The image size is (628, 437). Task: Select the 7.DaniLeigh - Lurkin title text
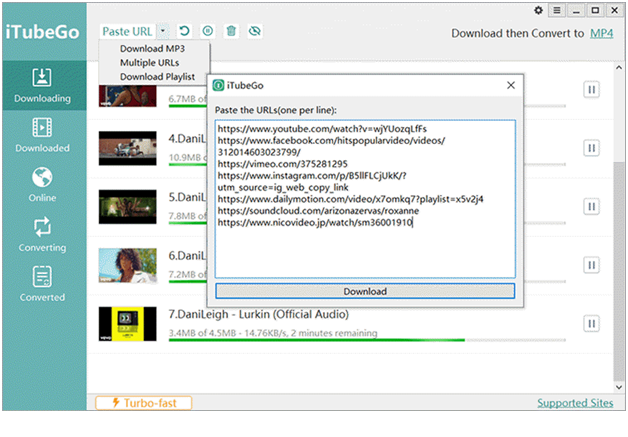pos(258,314)
